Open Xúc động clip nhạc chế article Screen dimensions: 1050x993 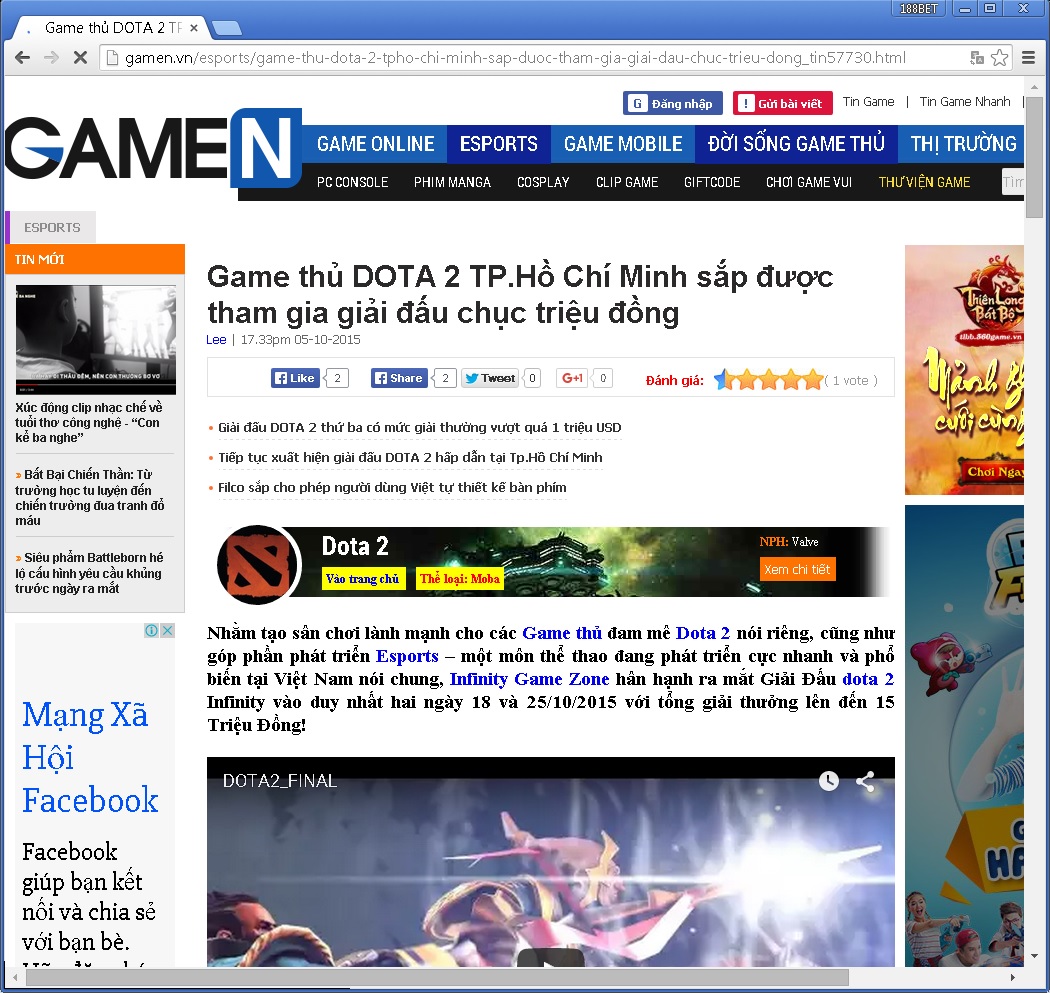pos(89,423)
